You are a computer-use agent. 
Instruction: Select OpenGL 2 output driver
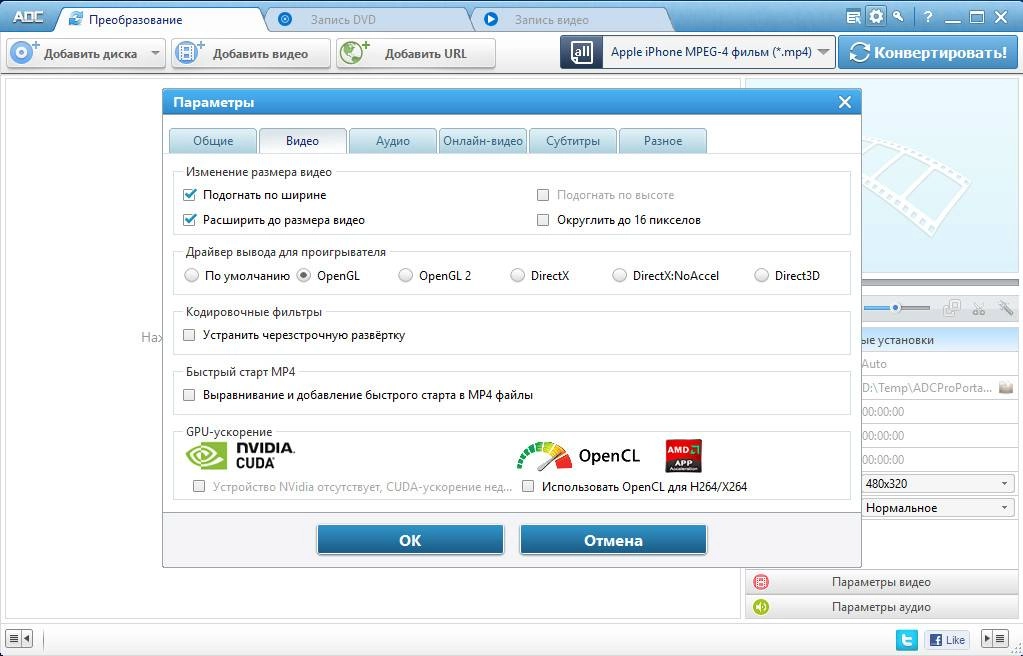click(x=405, y=275)
